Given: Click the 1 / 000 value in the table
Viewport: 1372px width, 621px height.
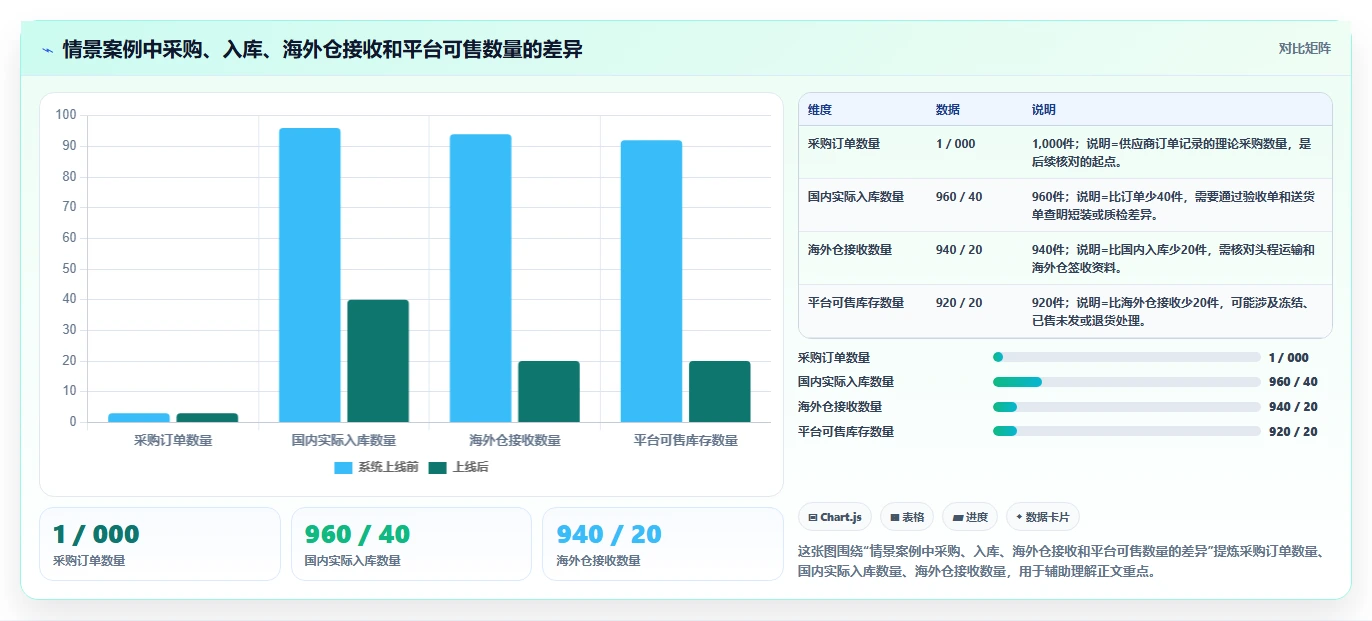Looking at the screenshot, I should (955, 144).
